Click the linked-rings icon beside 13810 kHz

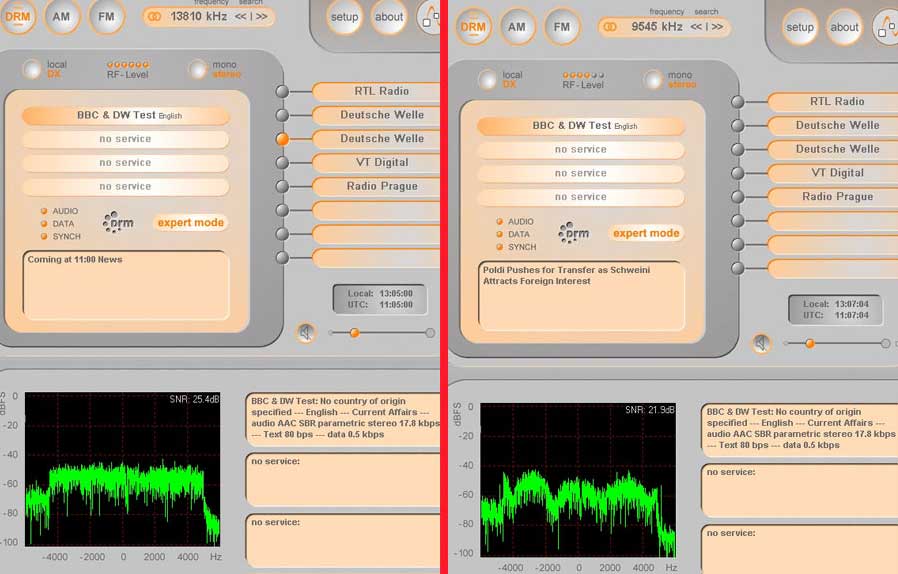point(155,17)
